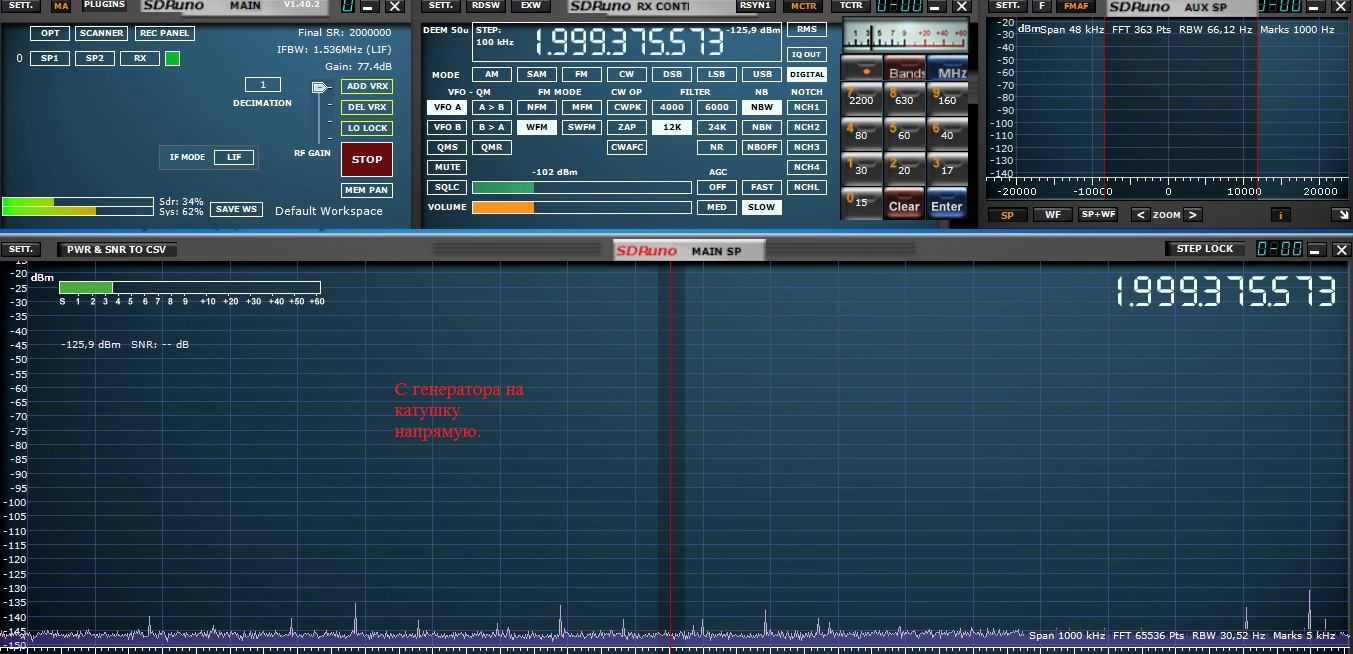The image size is (1353, 654).
Task: Click the Enter key on the keypad
Action: tap(946, 204)
